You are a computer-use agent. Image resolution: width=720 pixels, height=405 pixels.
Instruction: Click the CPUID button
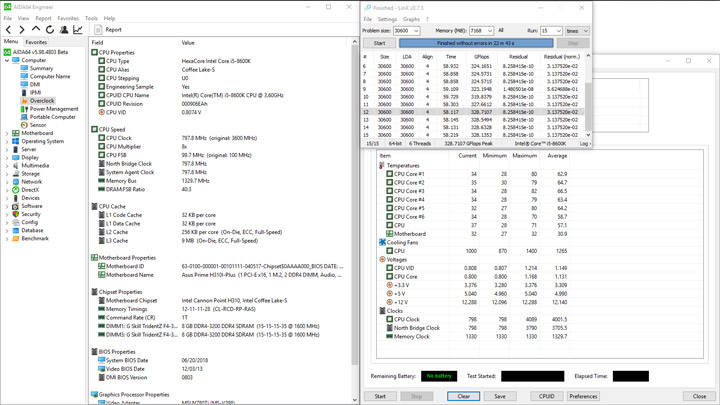pos(546,396)
